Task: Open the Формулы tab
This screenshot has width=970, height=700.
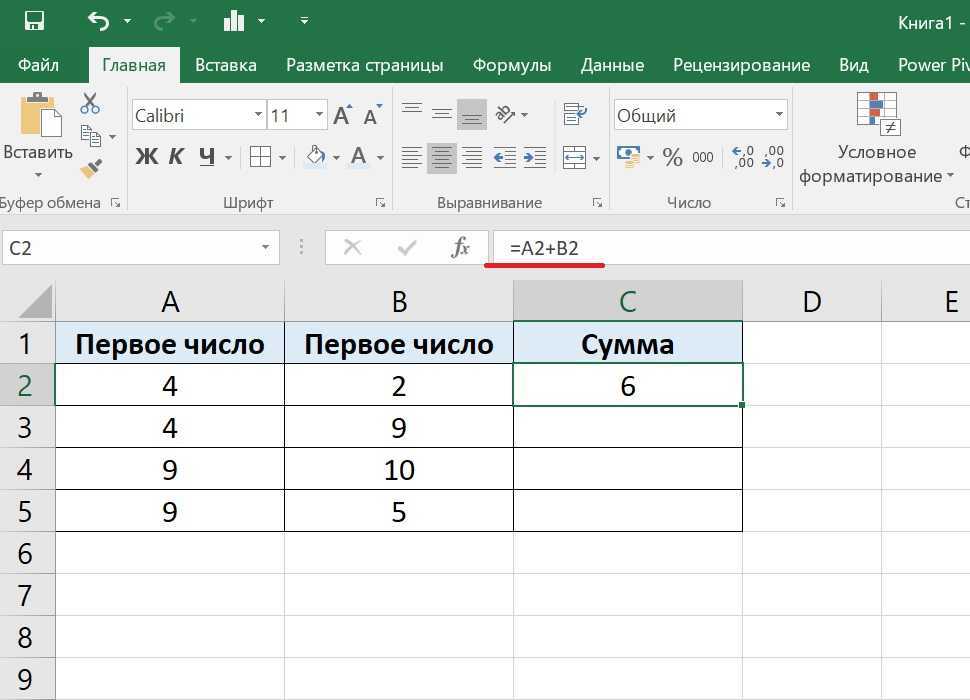Action: tap(512, 65)
